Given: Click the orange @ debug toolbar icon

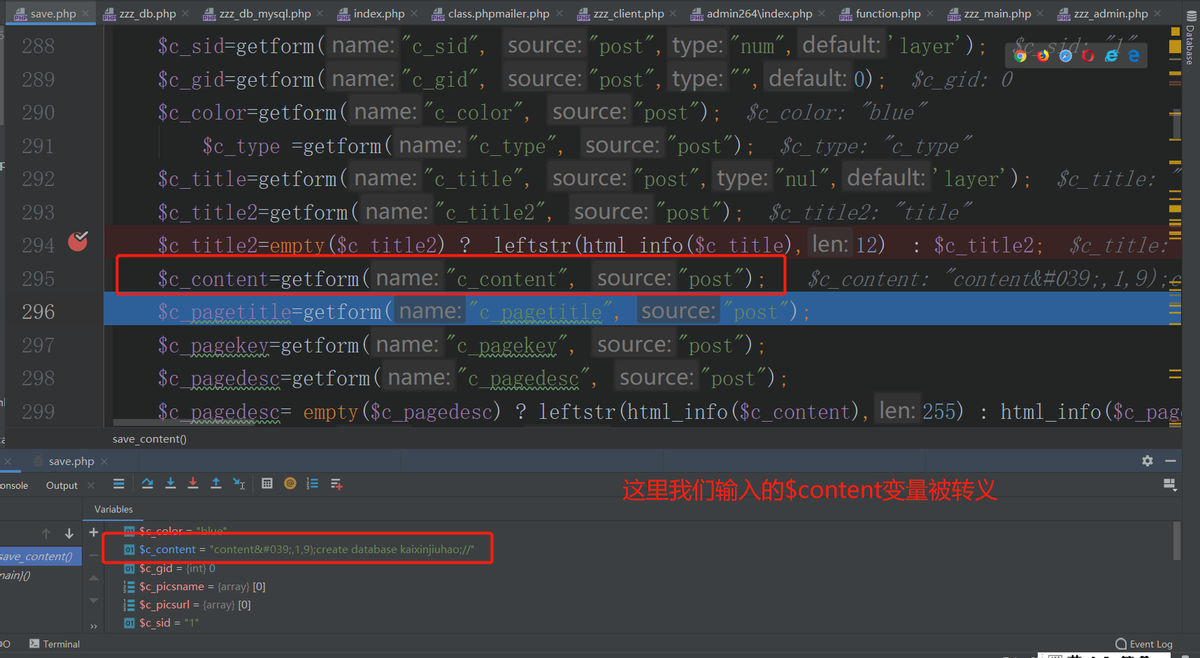Looking at the screenshot, I should (x=290, y=484).
